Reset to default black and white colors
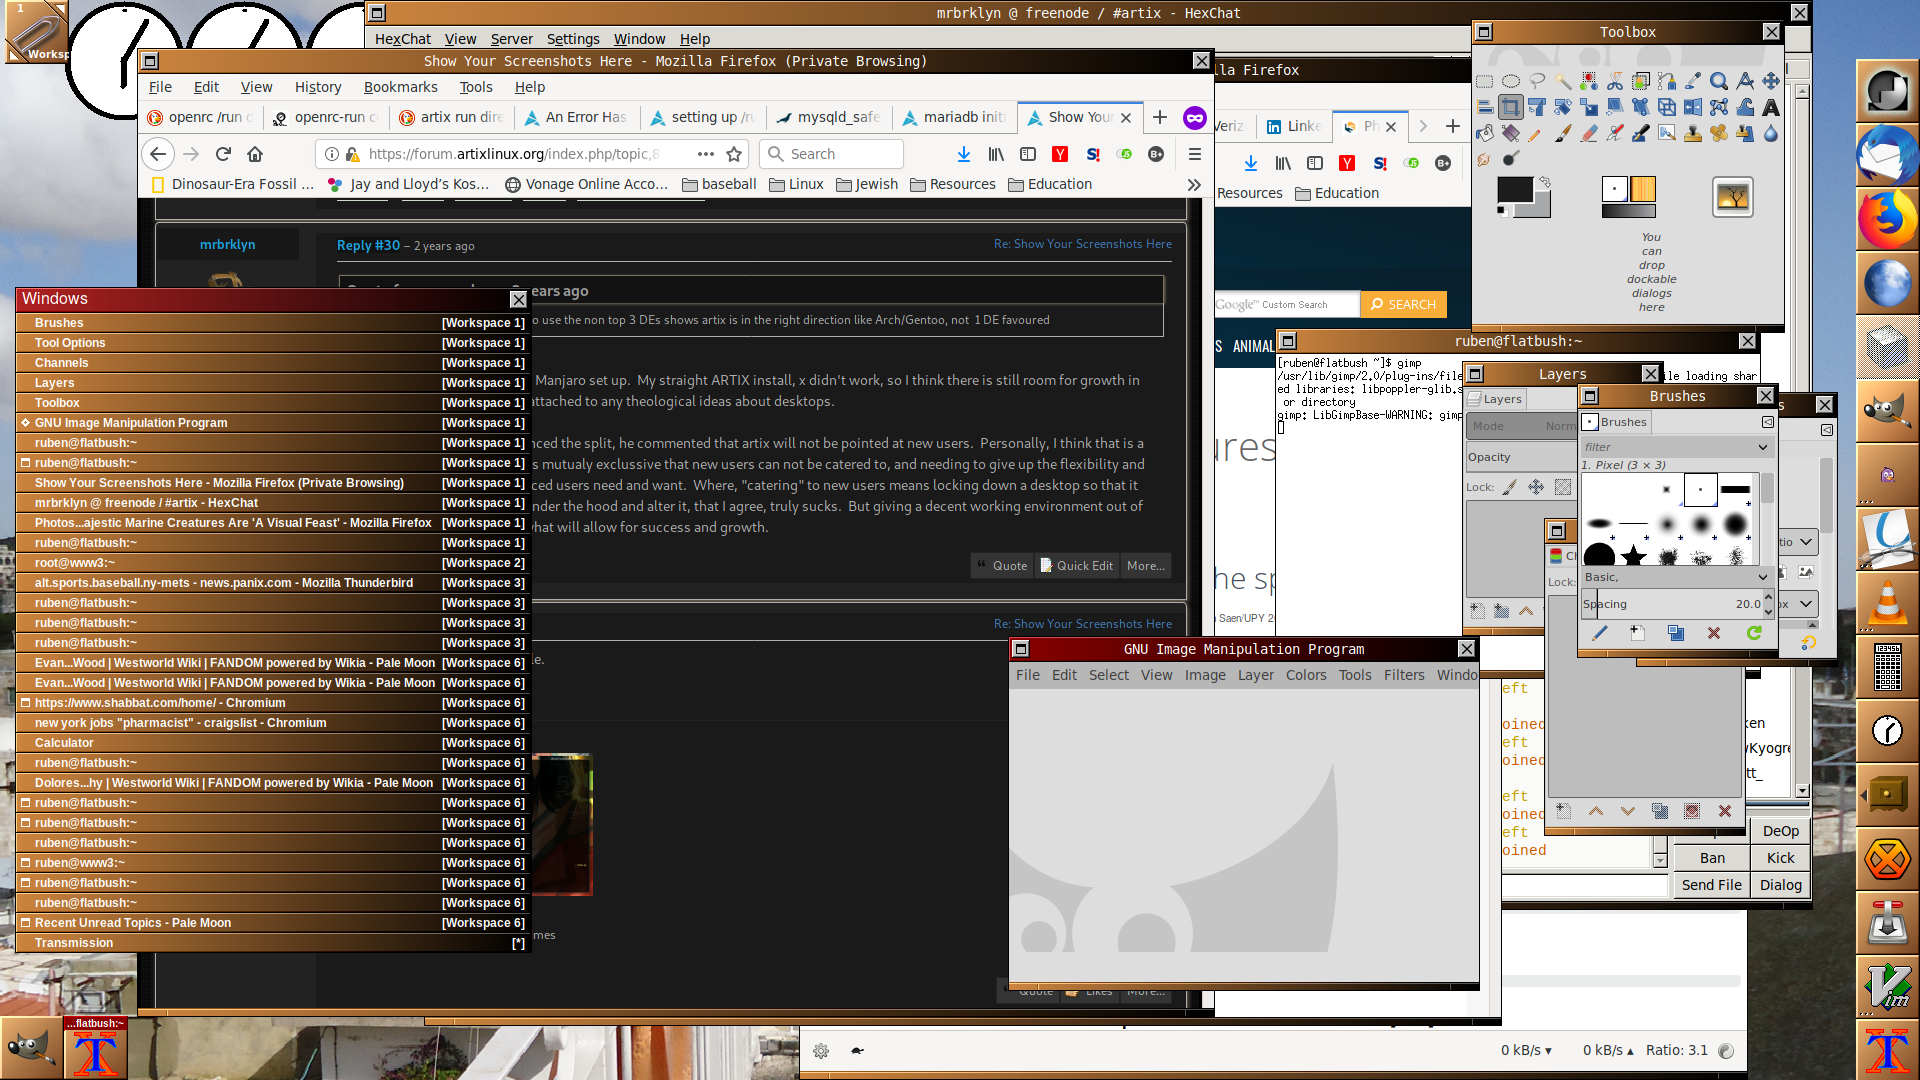The width and height of the screenshot is (1920, 1080). tap(1503, 211)
